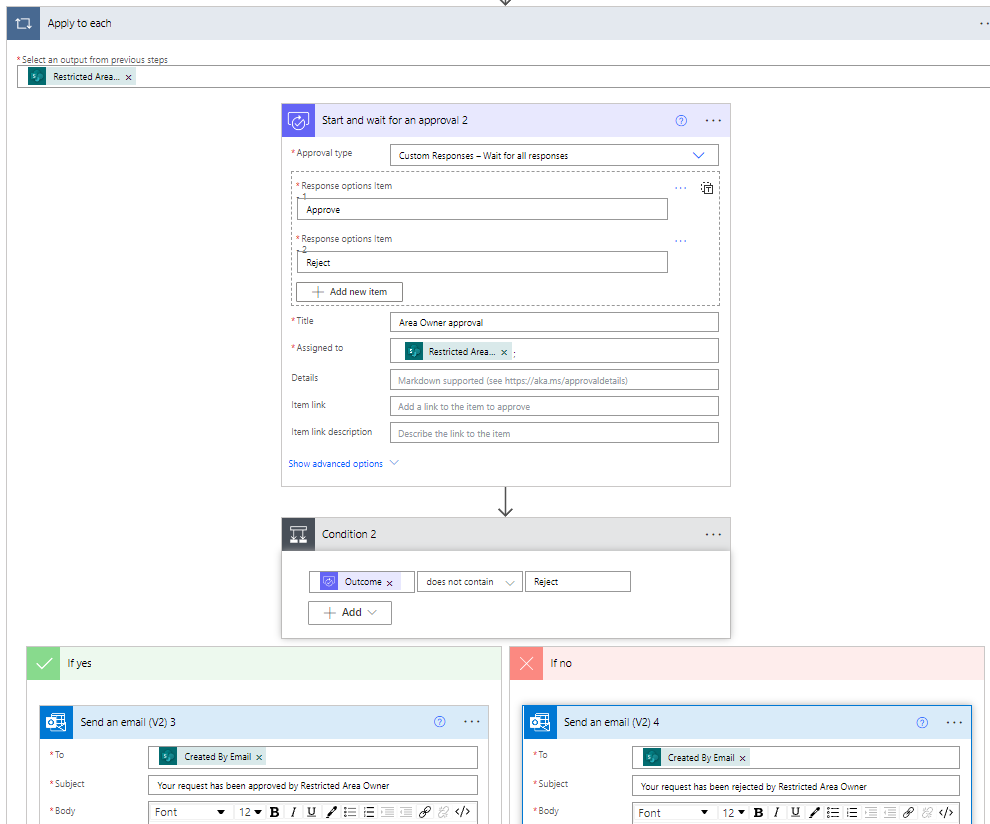Image resolution: width=990 pixels, height=824 pixels.
Task: Click Subject field of Send an email 4
Action: [x=796, y=786]
